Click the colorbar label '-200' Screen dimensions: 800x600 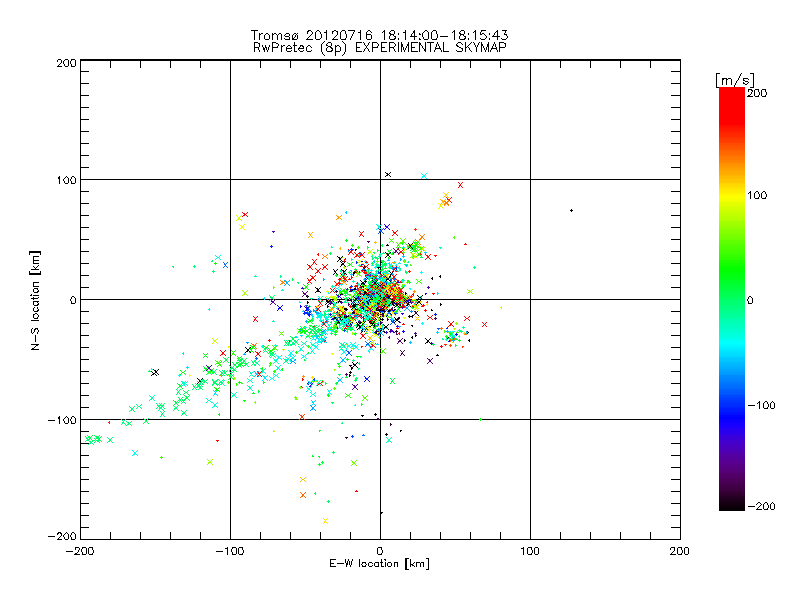point(761,506)
